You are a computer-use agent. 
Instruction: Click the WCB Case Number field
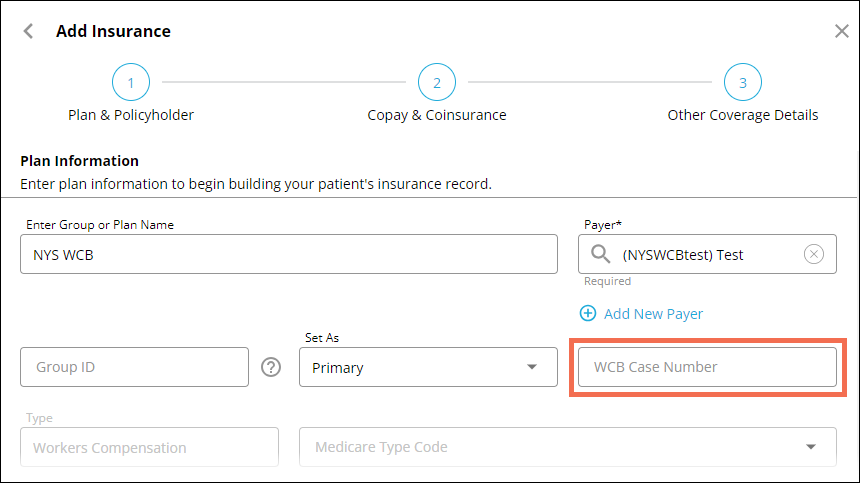707,367
